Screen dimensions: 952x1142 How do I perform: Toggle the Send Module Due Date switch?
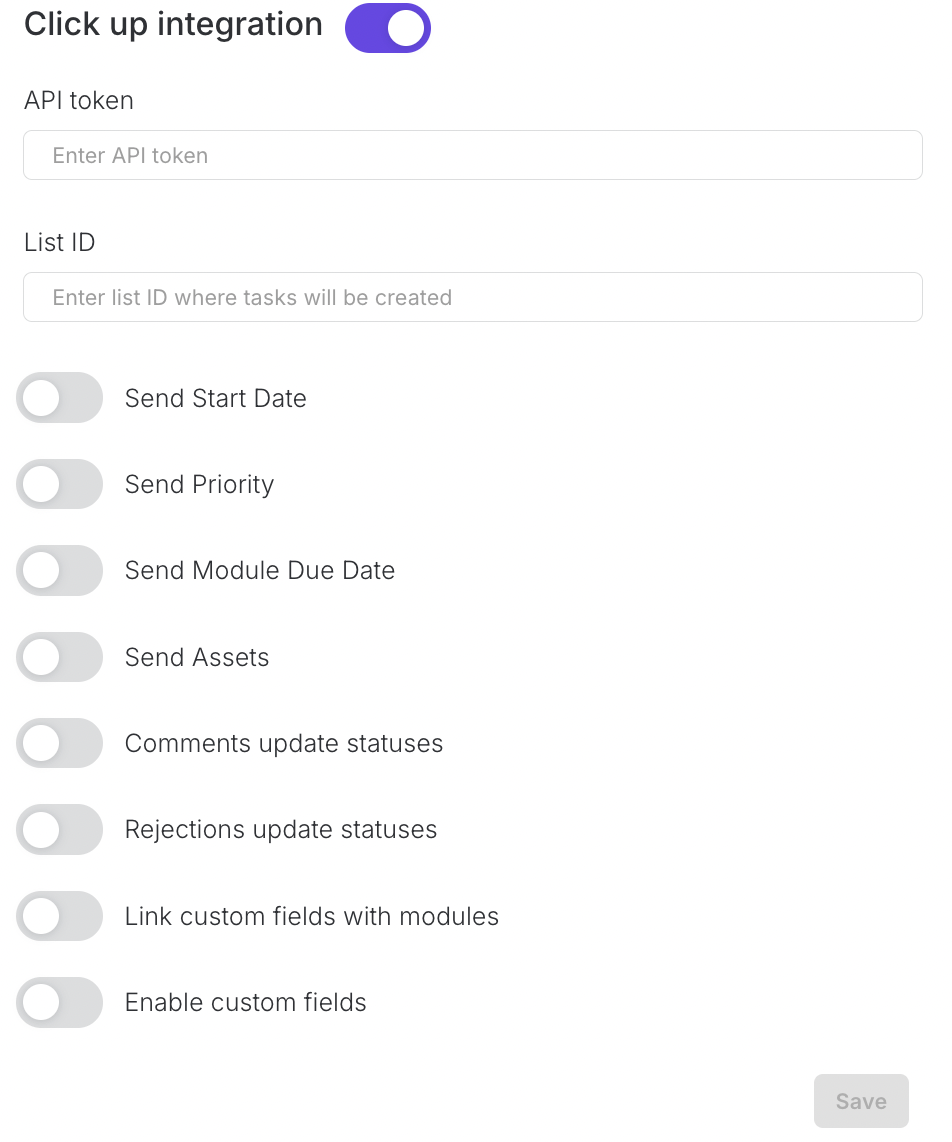(x=60, y=571)
